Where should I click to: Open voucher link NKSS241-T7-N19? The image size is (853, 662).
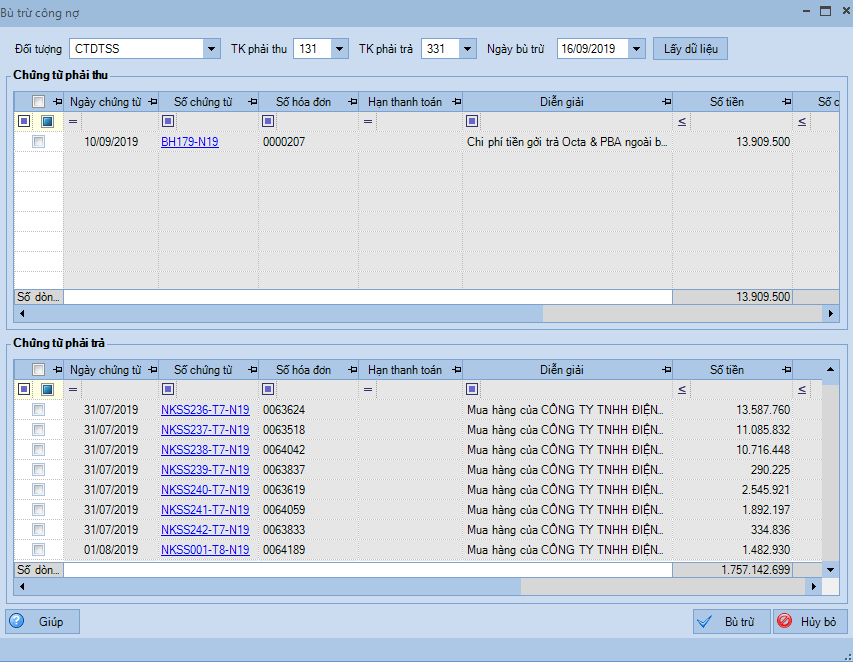(205, 510)
